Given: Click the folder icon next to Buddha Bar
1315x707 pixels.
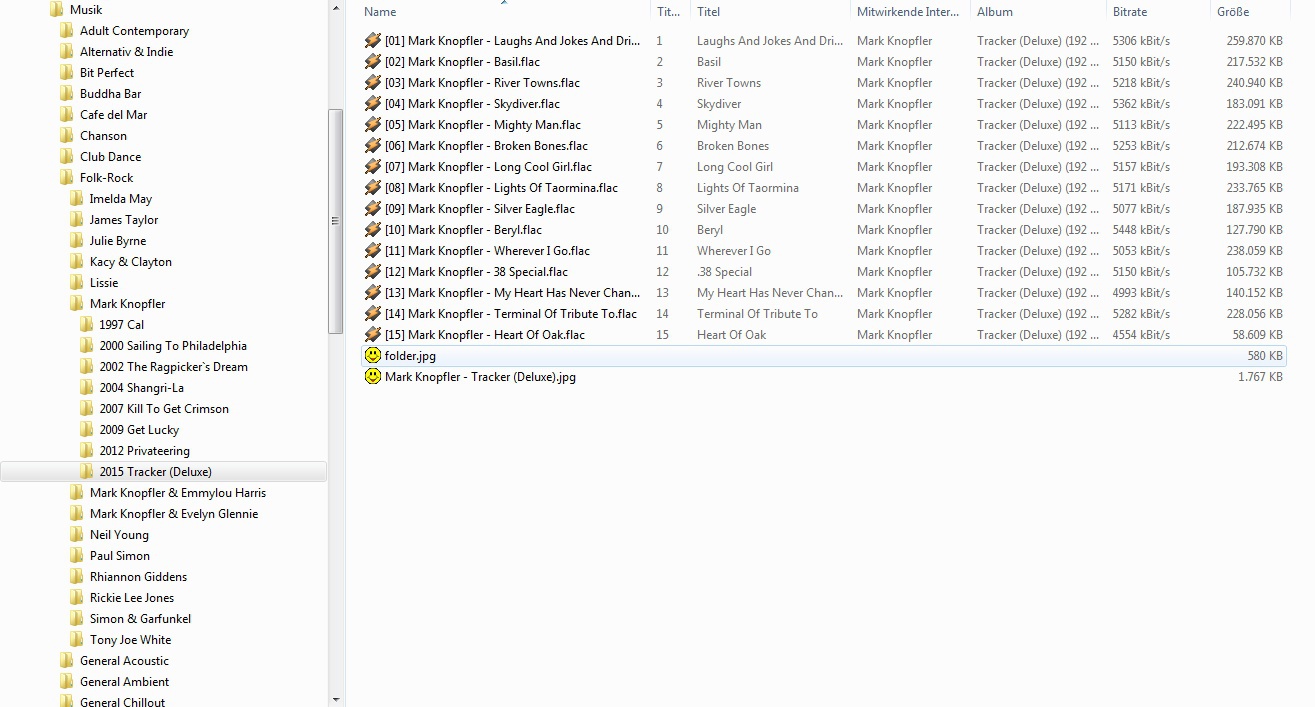Looking at the screenshot, I should click(67, 94).
